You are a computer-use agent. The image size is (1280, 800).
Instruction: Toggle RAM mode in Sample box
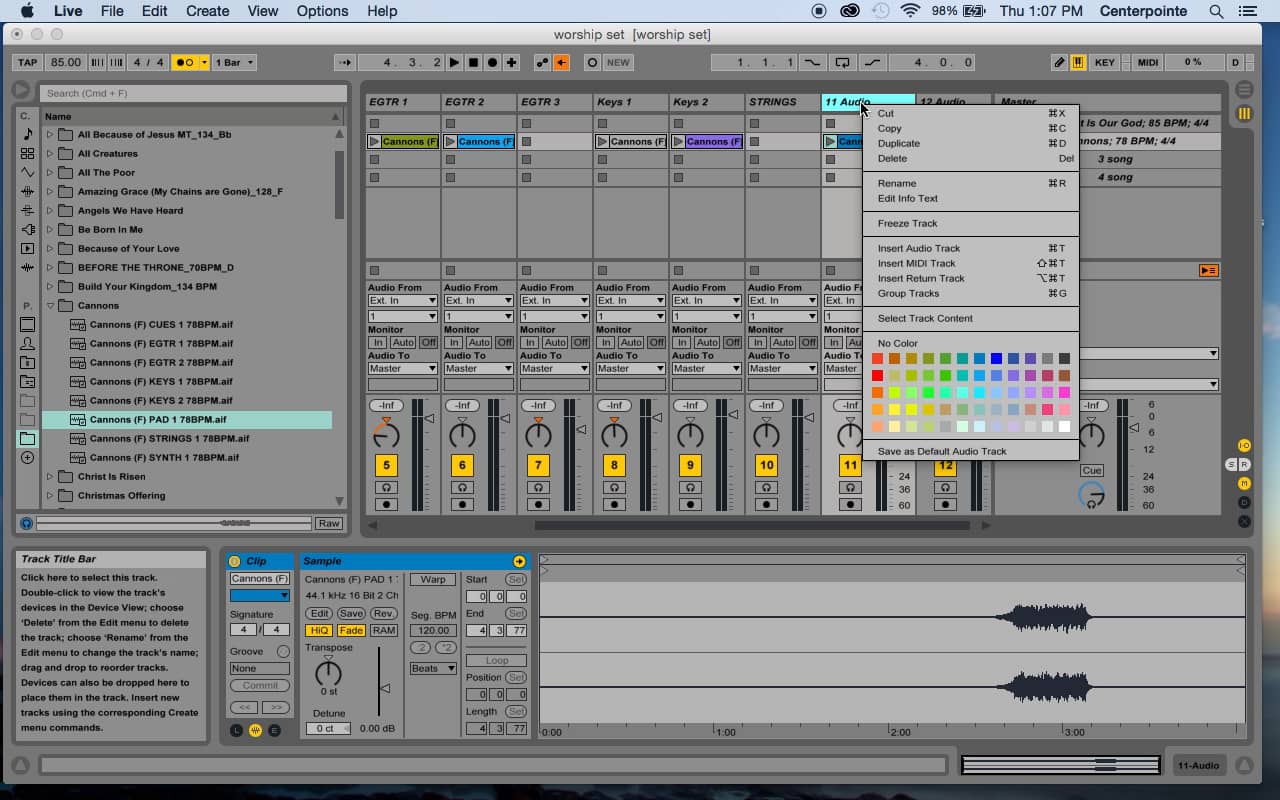pyautogui.click(x=384, y=631)
